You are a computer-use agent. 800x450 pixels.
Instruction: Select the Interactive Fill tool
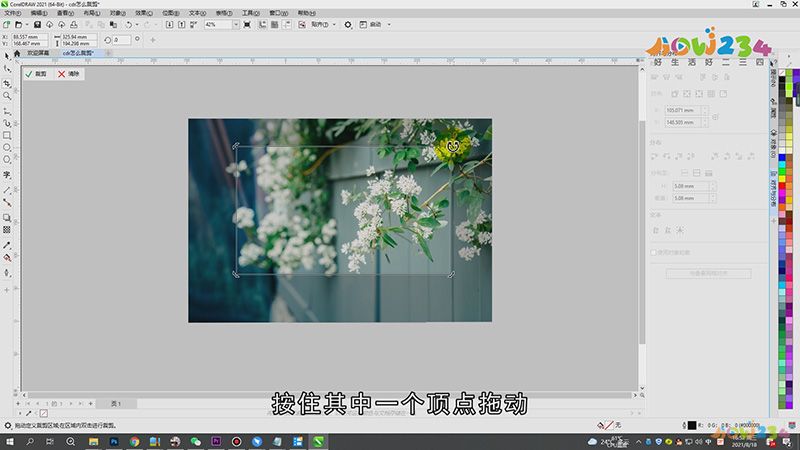(7, 258)
